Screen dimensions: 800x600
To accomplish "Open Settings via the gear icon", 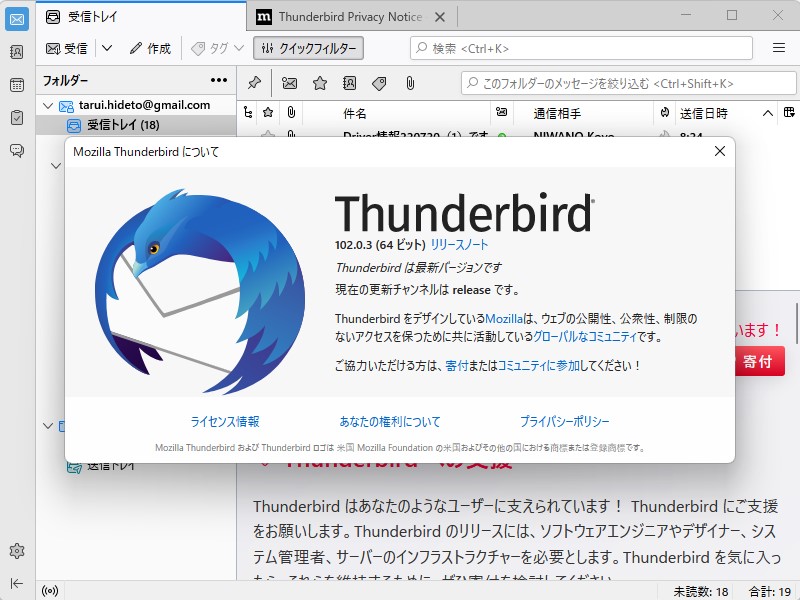I will (x=15, y=549).
